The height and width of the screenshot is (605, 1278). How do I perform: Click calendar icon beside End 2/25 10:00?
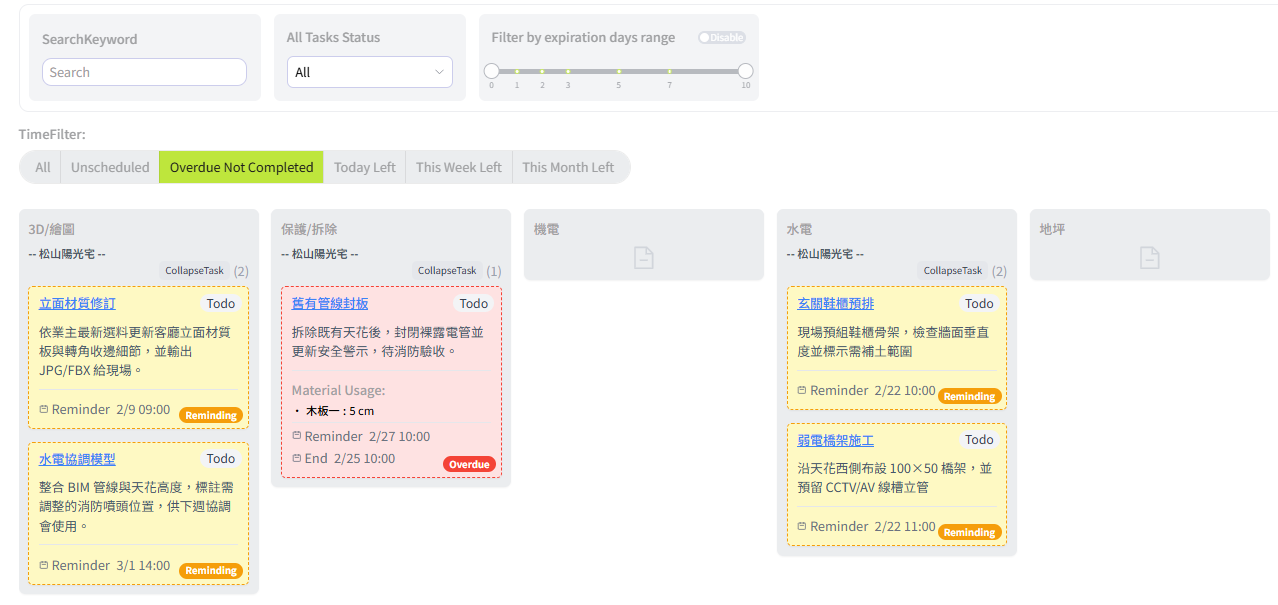coord(296,459)
